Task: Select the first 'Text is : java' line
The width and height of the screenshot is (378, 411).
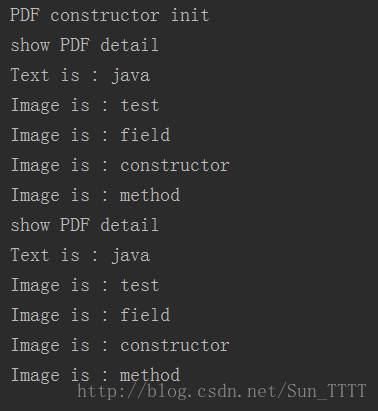Action: pos(80,76)
